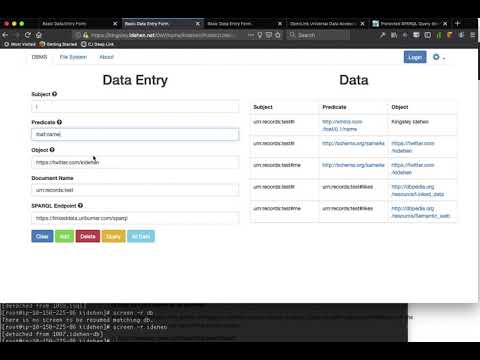Bookmark this page with the star icon

tap(278, 35)
